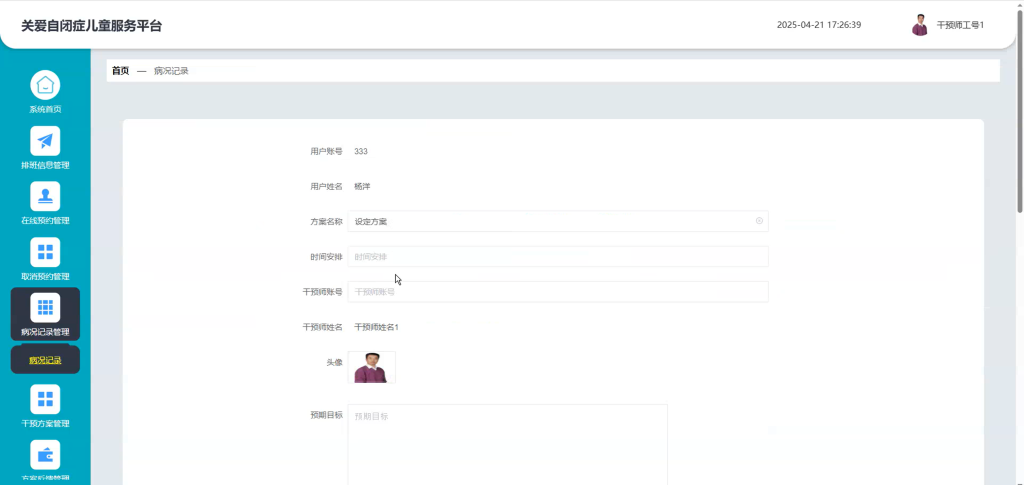Focus the 干预师账号 input field
This screenshot has width=1024, height=485.
(558, 292)
